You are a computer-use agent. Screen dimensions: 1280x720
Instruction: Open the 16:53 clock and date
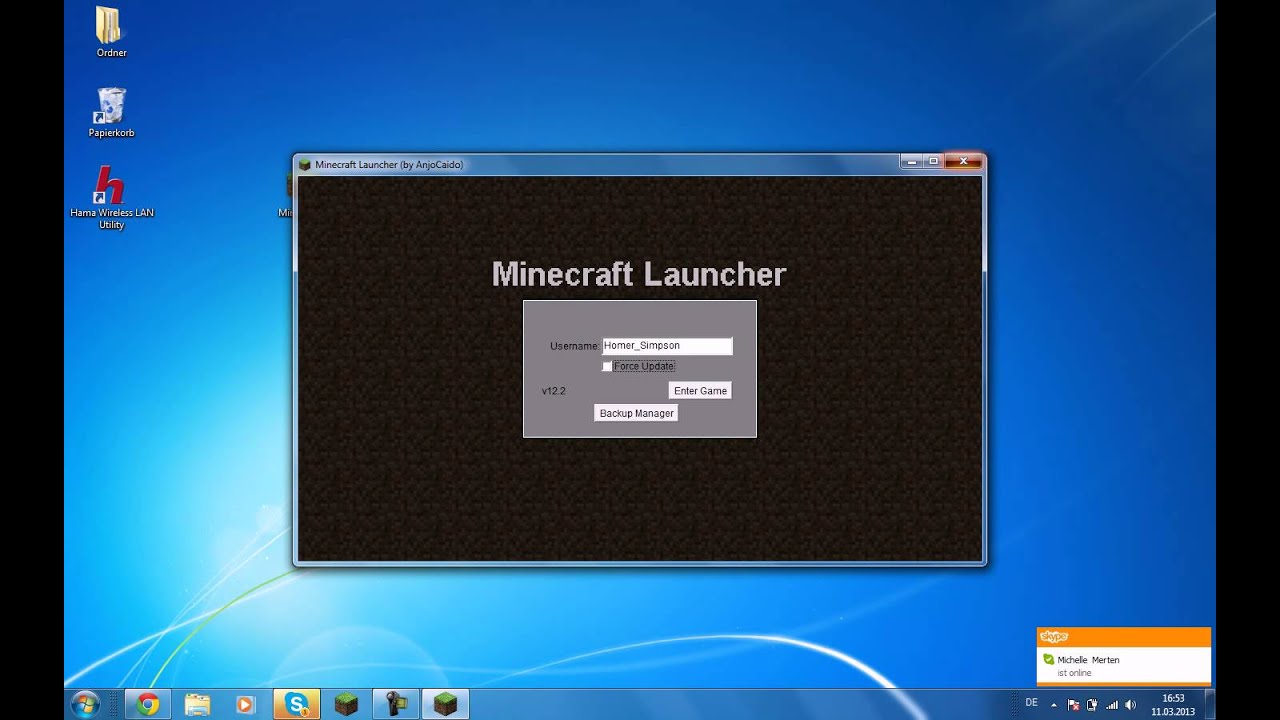click(x=1173, y=705)
